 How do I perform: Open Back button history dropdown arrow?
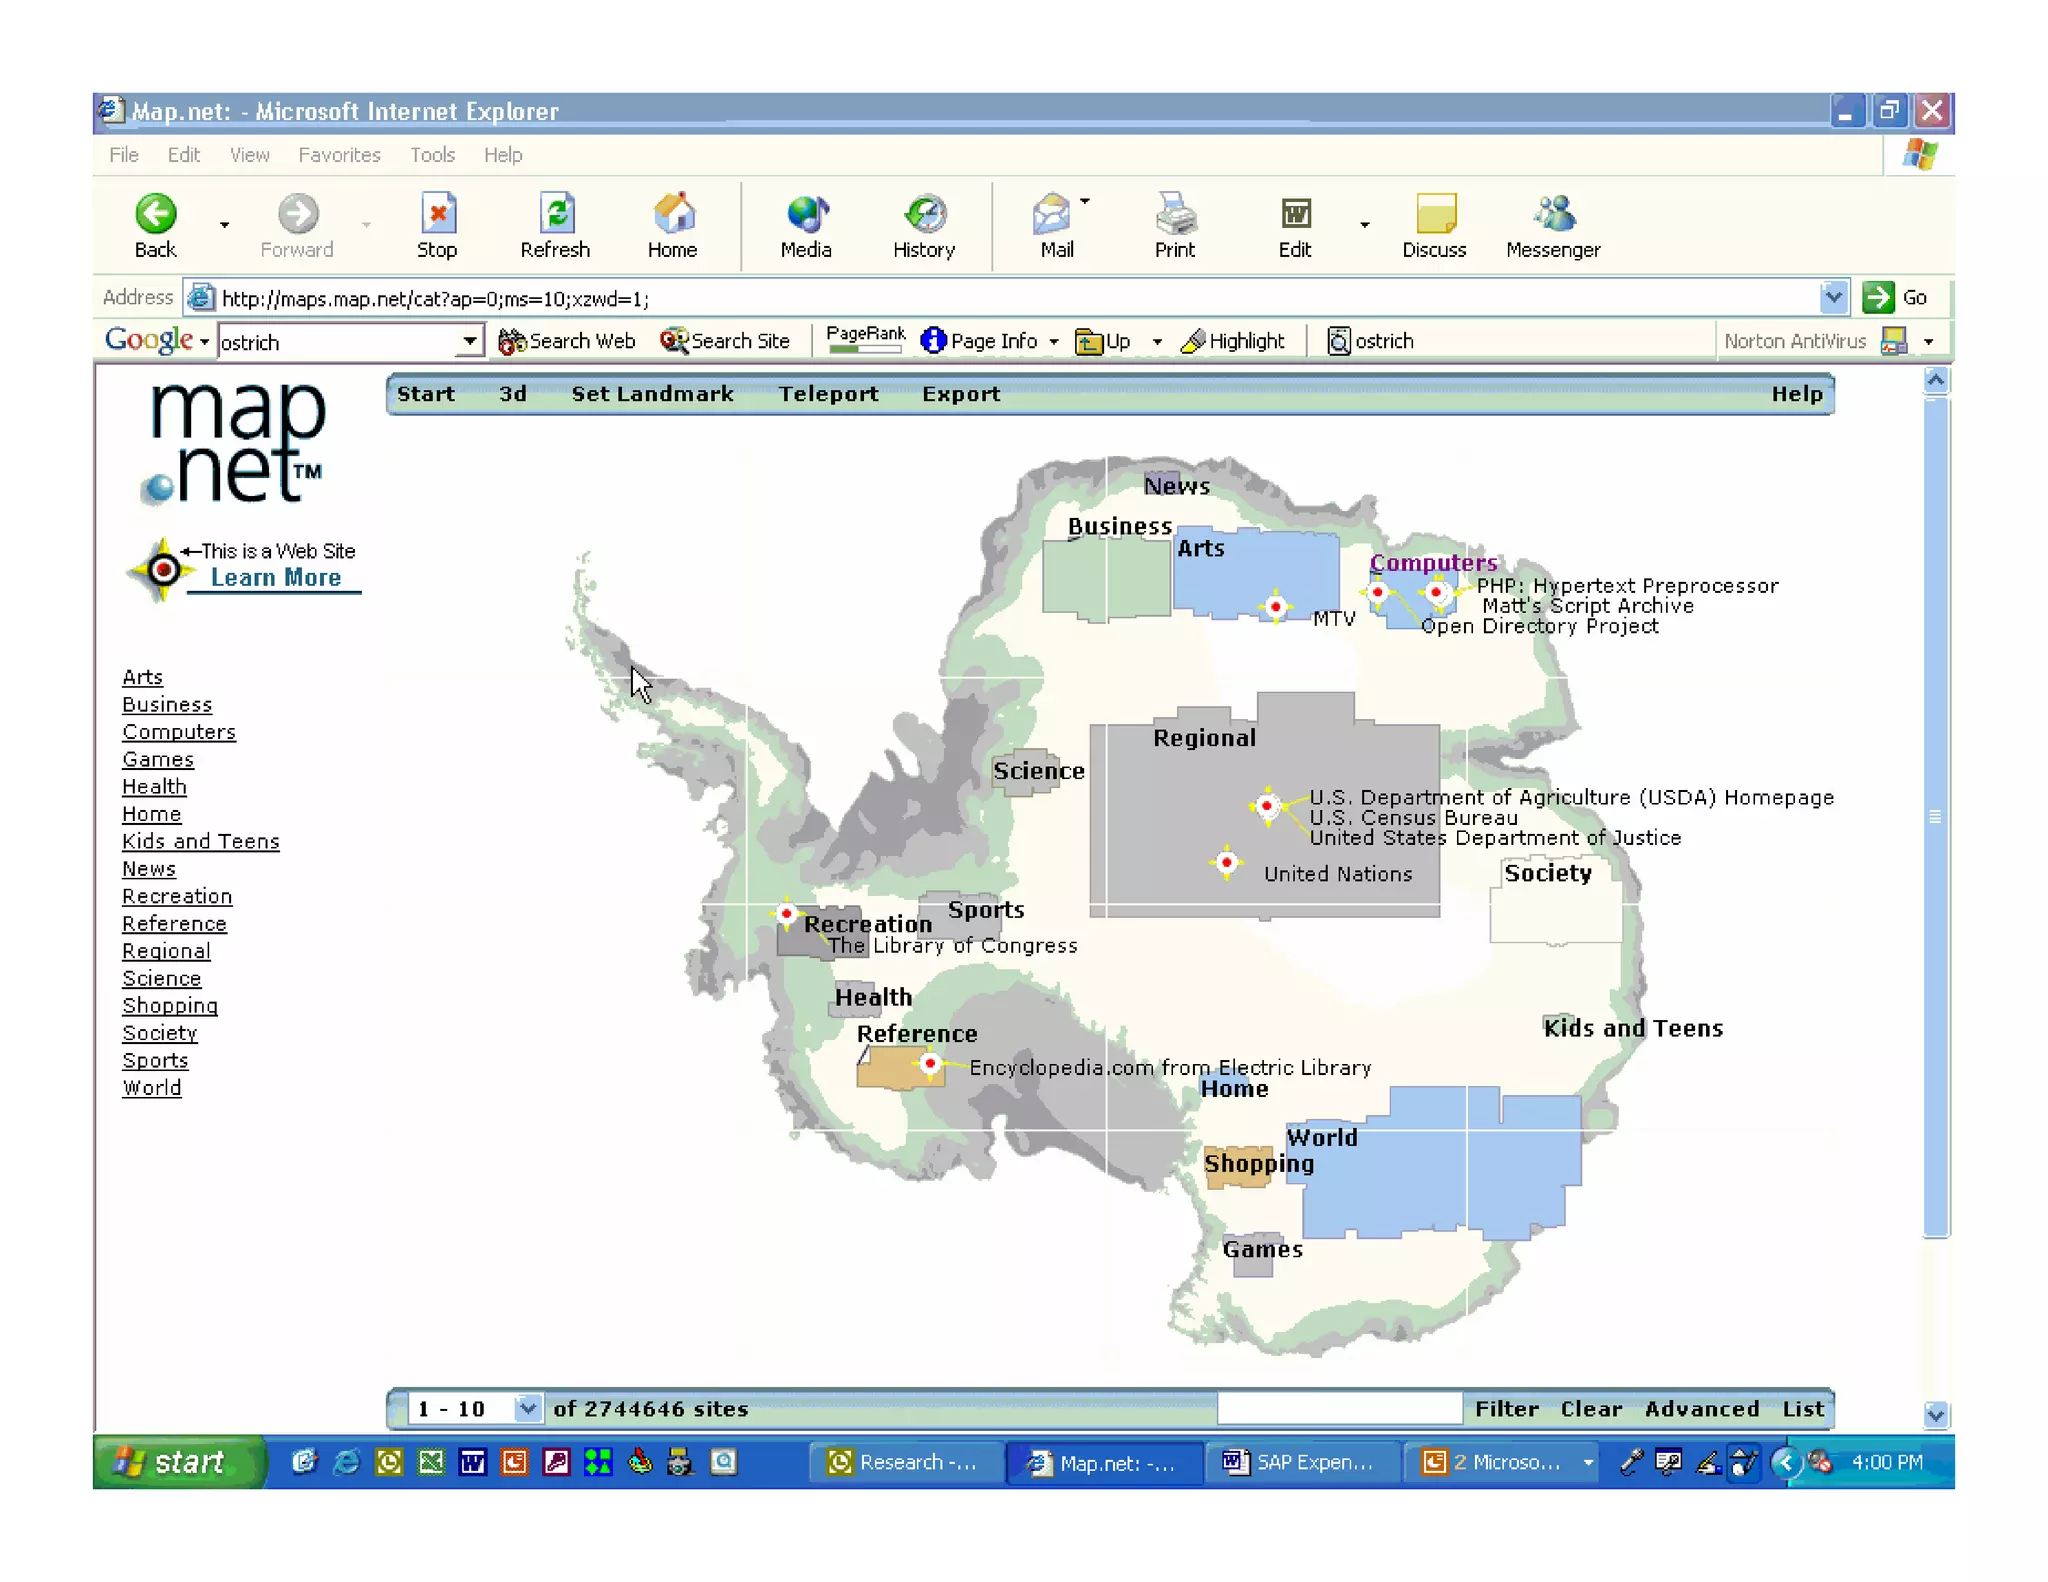pyautogui.click(x=224, y=225)
